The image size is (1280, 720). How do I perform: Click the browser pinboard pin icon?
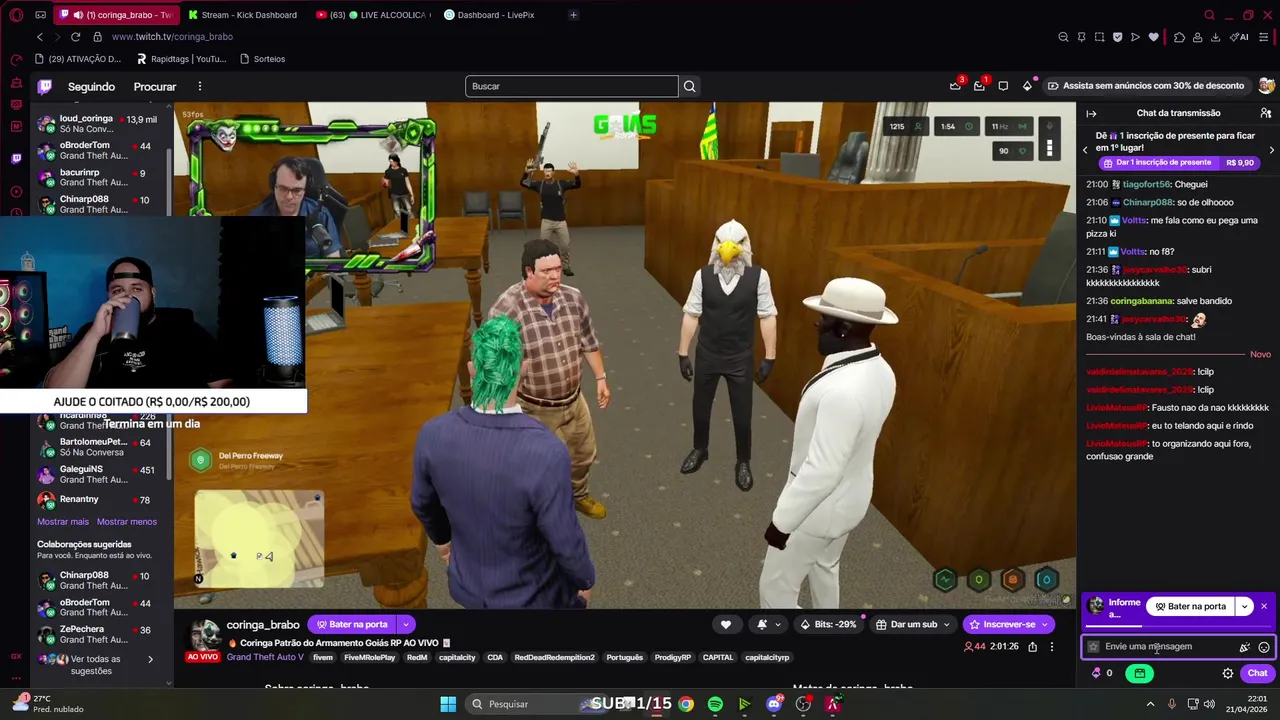coord(1081,37)
